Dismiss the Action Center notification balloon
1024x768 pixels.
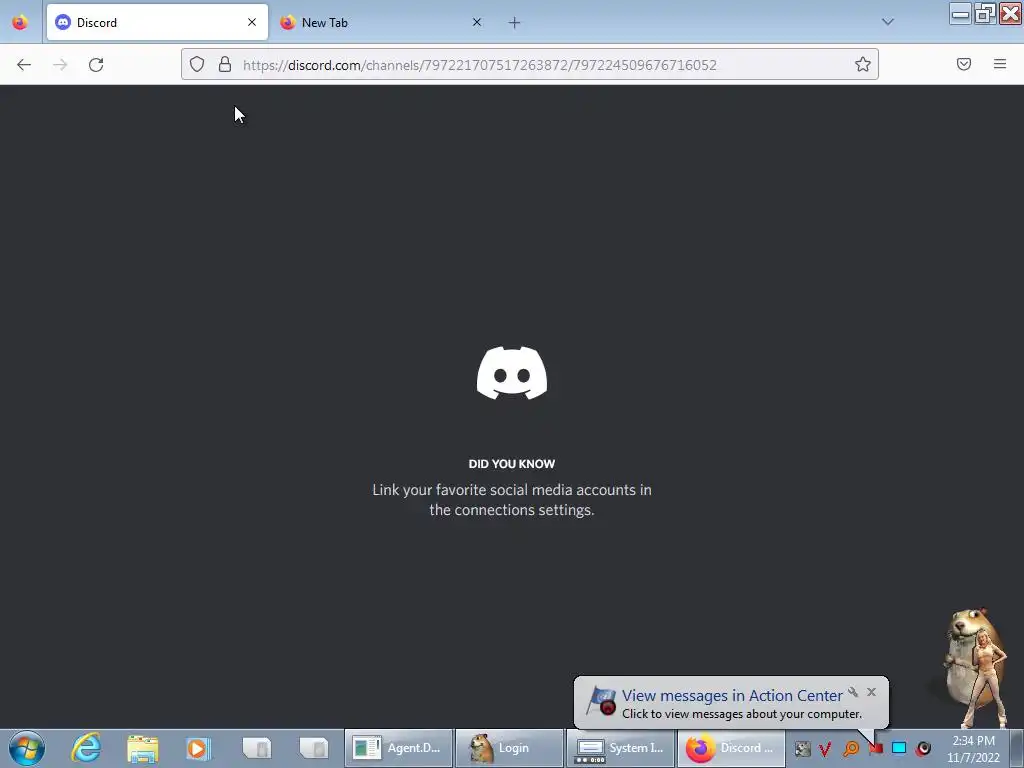[871, 692]
